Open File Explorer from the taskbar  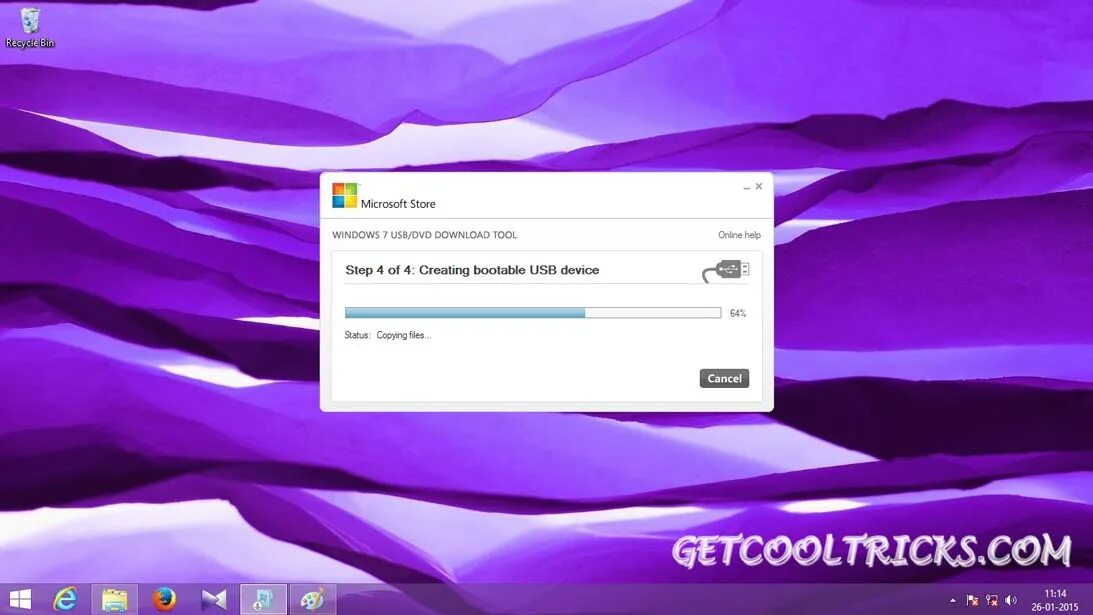115,599
